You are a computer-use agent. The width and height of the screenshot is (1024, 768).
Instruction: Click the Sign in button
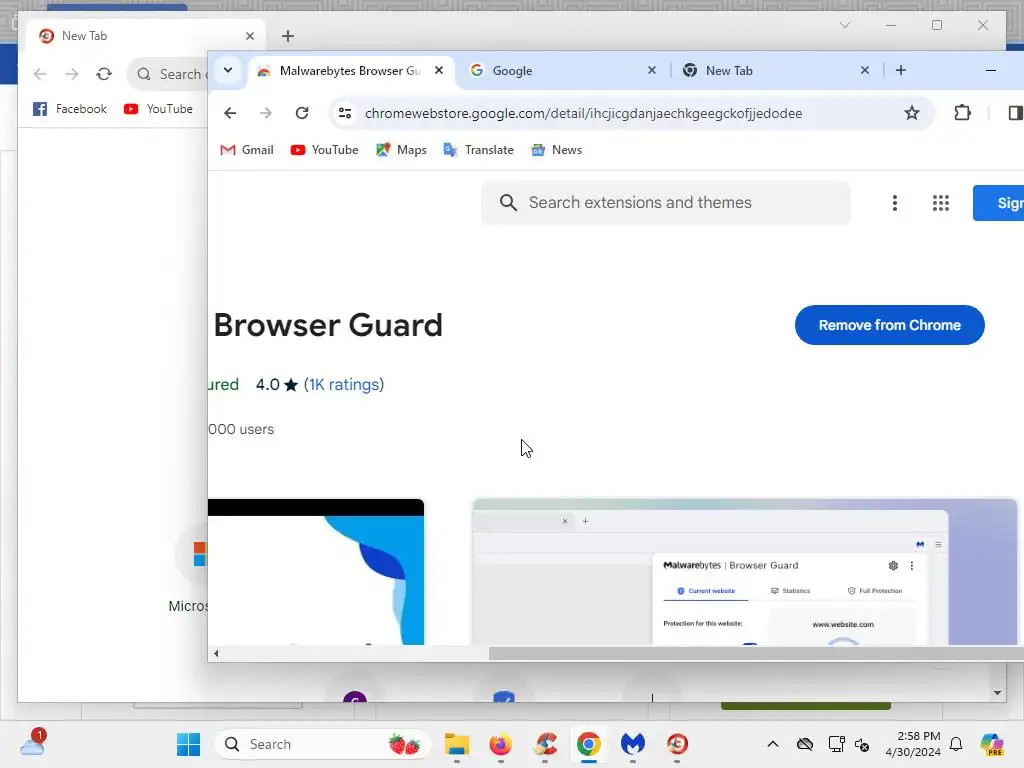click(999, 203)
